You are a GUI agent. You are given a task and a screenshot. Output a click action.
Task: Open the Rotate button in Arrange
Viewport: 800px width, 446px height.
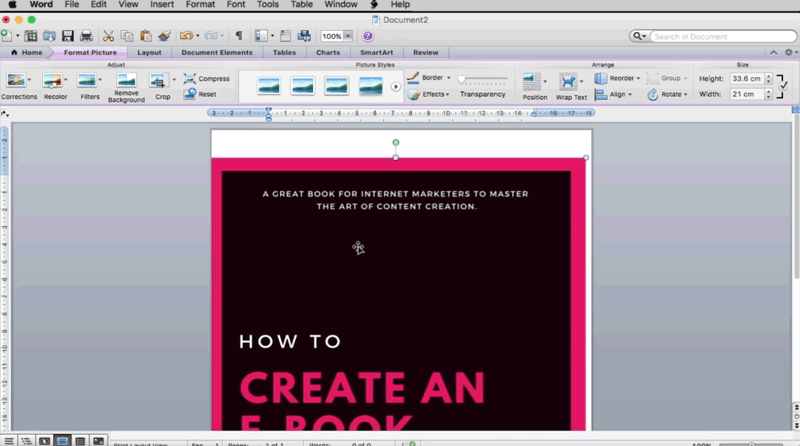coord(666,94)
